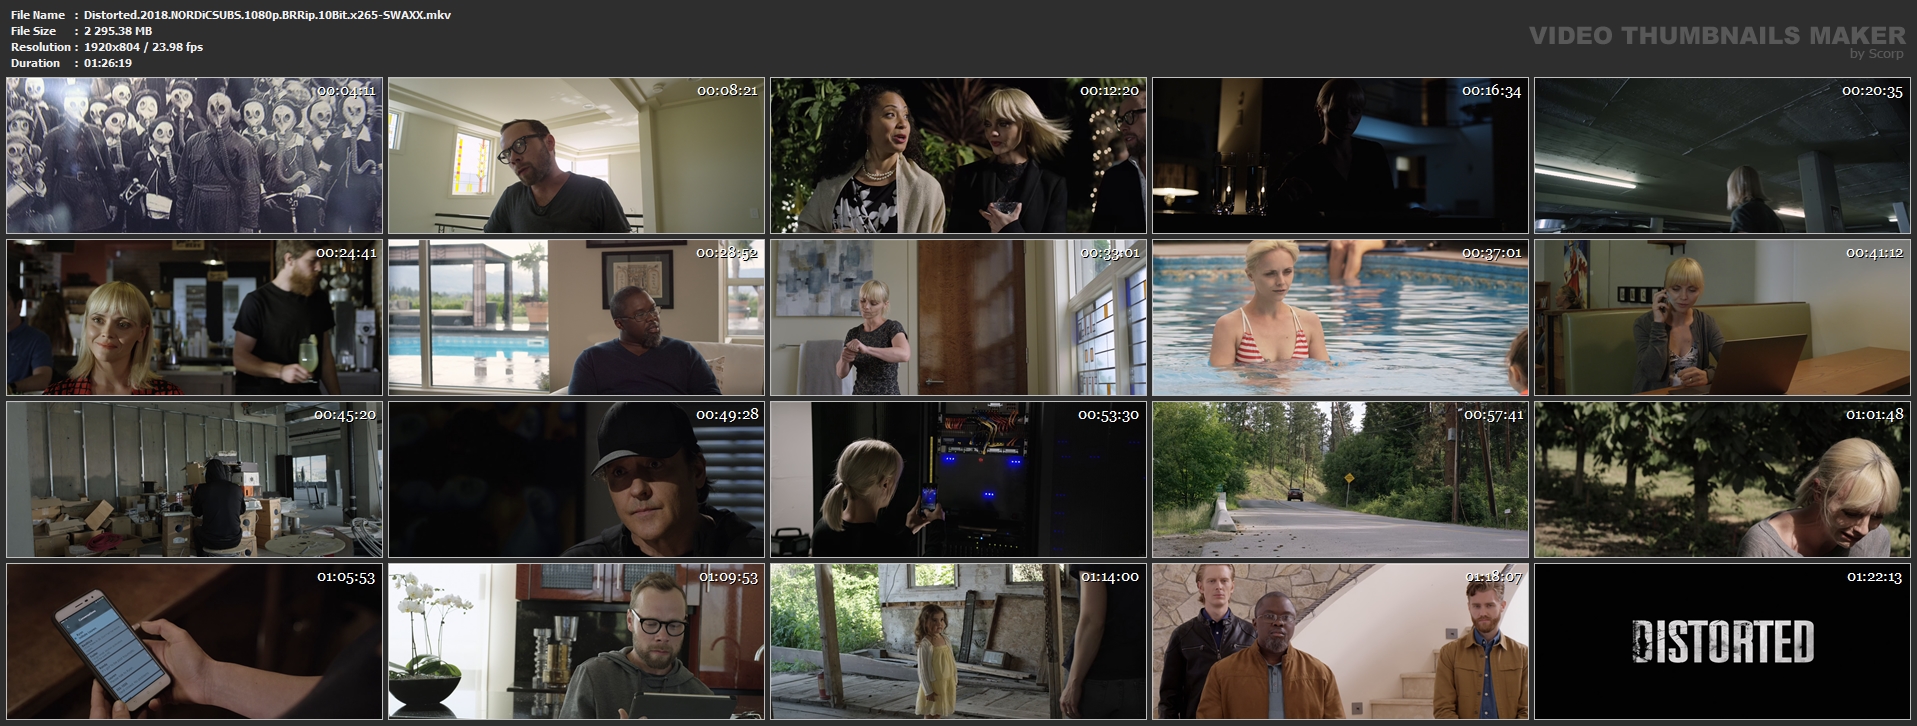Select the thumbnail stamped 00:20:35
This screenshot has width=1917, height=726.
(1722, 155)
